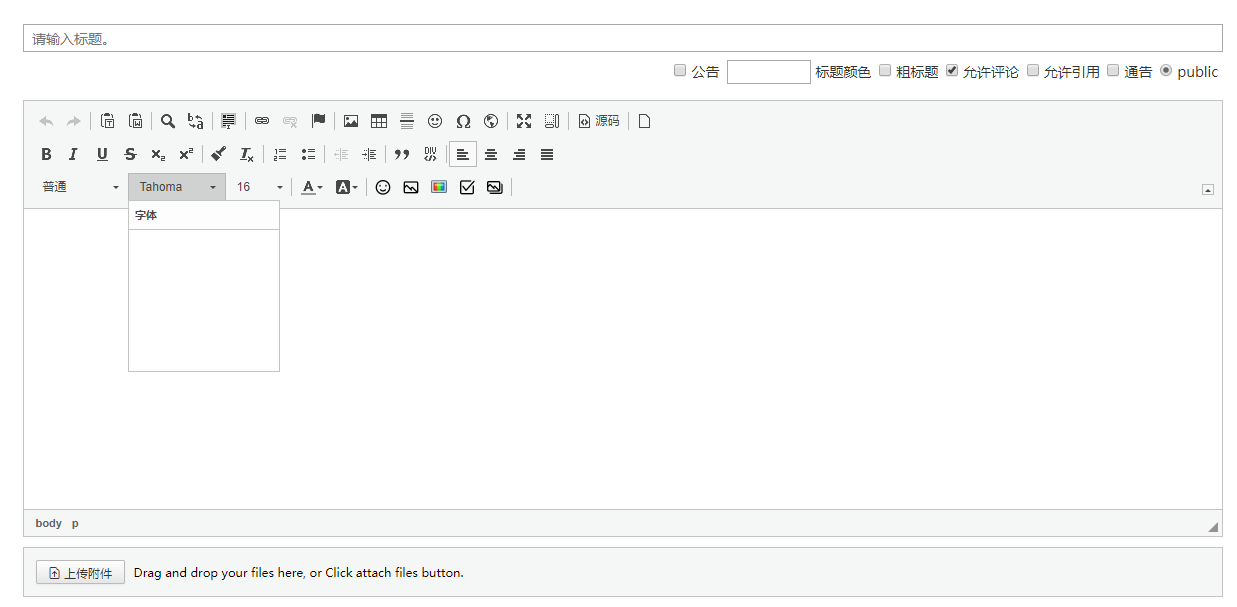
Task: Click the 标题颜色 title color input field
Action: pos(768,71)
